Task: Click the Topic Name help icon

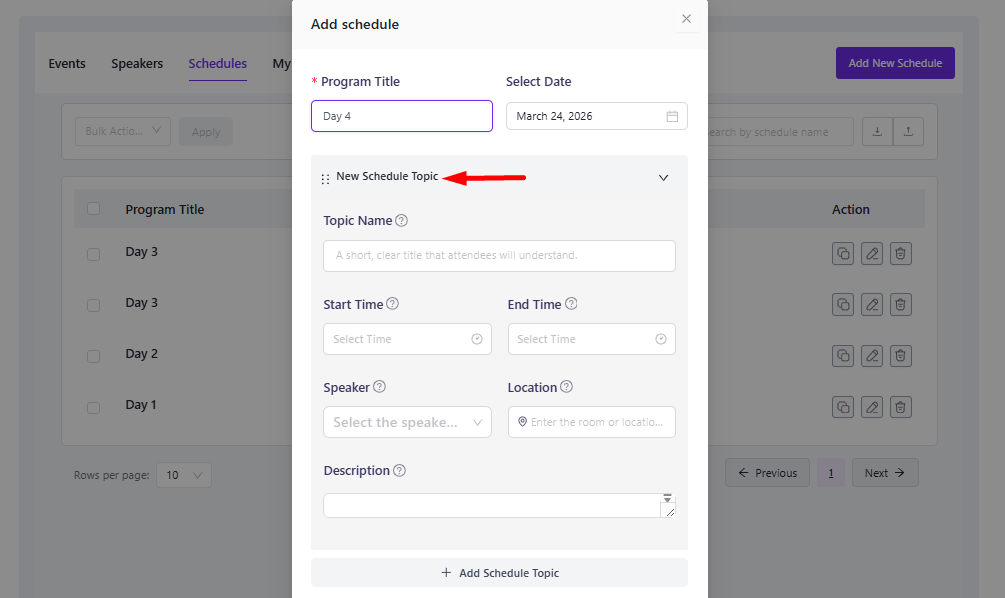Action: (402, 221)
